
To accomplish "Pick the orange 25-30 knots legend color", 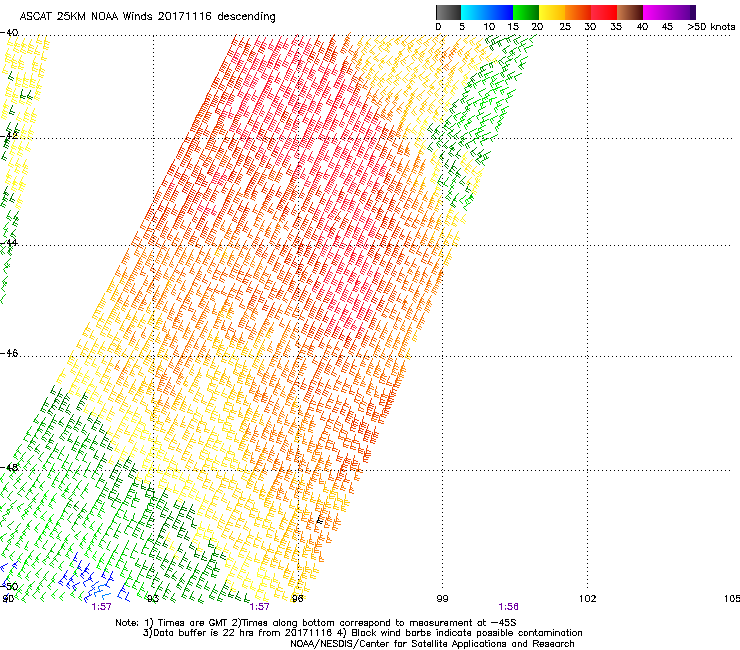I will click(x=578, y=12).
